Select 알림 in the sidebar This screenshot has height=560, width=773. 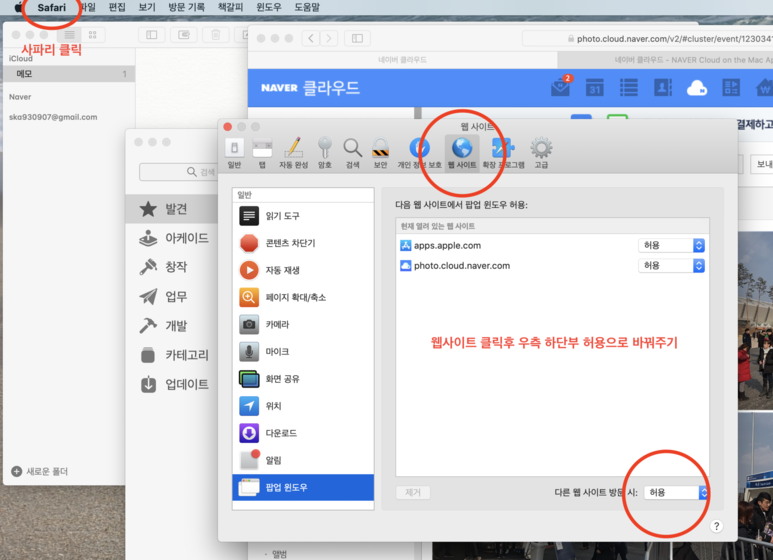point(303,460)
